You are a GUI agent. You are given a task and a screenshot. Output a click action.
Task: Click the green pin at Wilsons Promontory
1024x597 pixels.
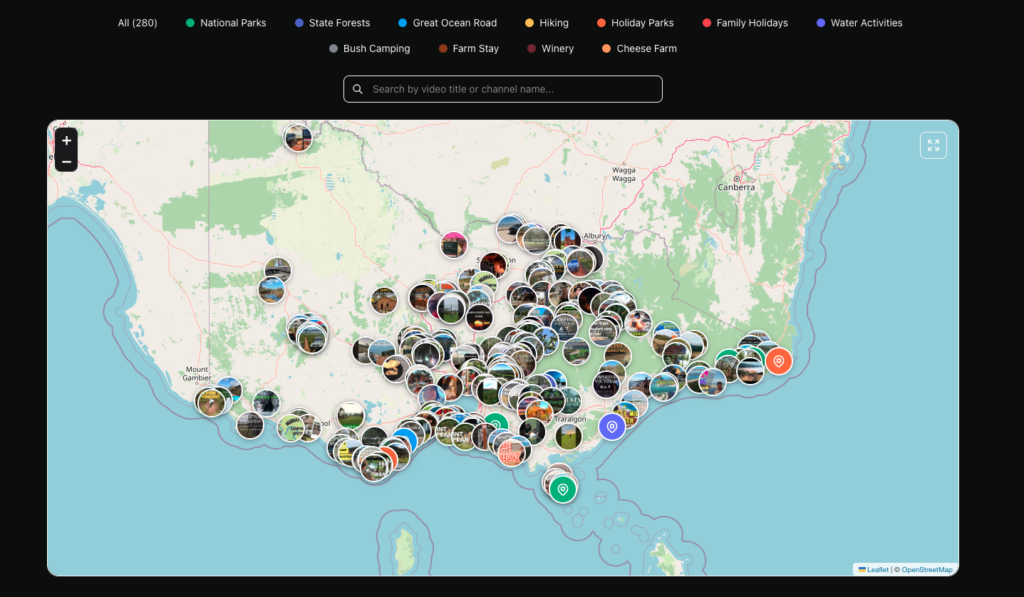[x=562, y=489]
